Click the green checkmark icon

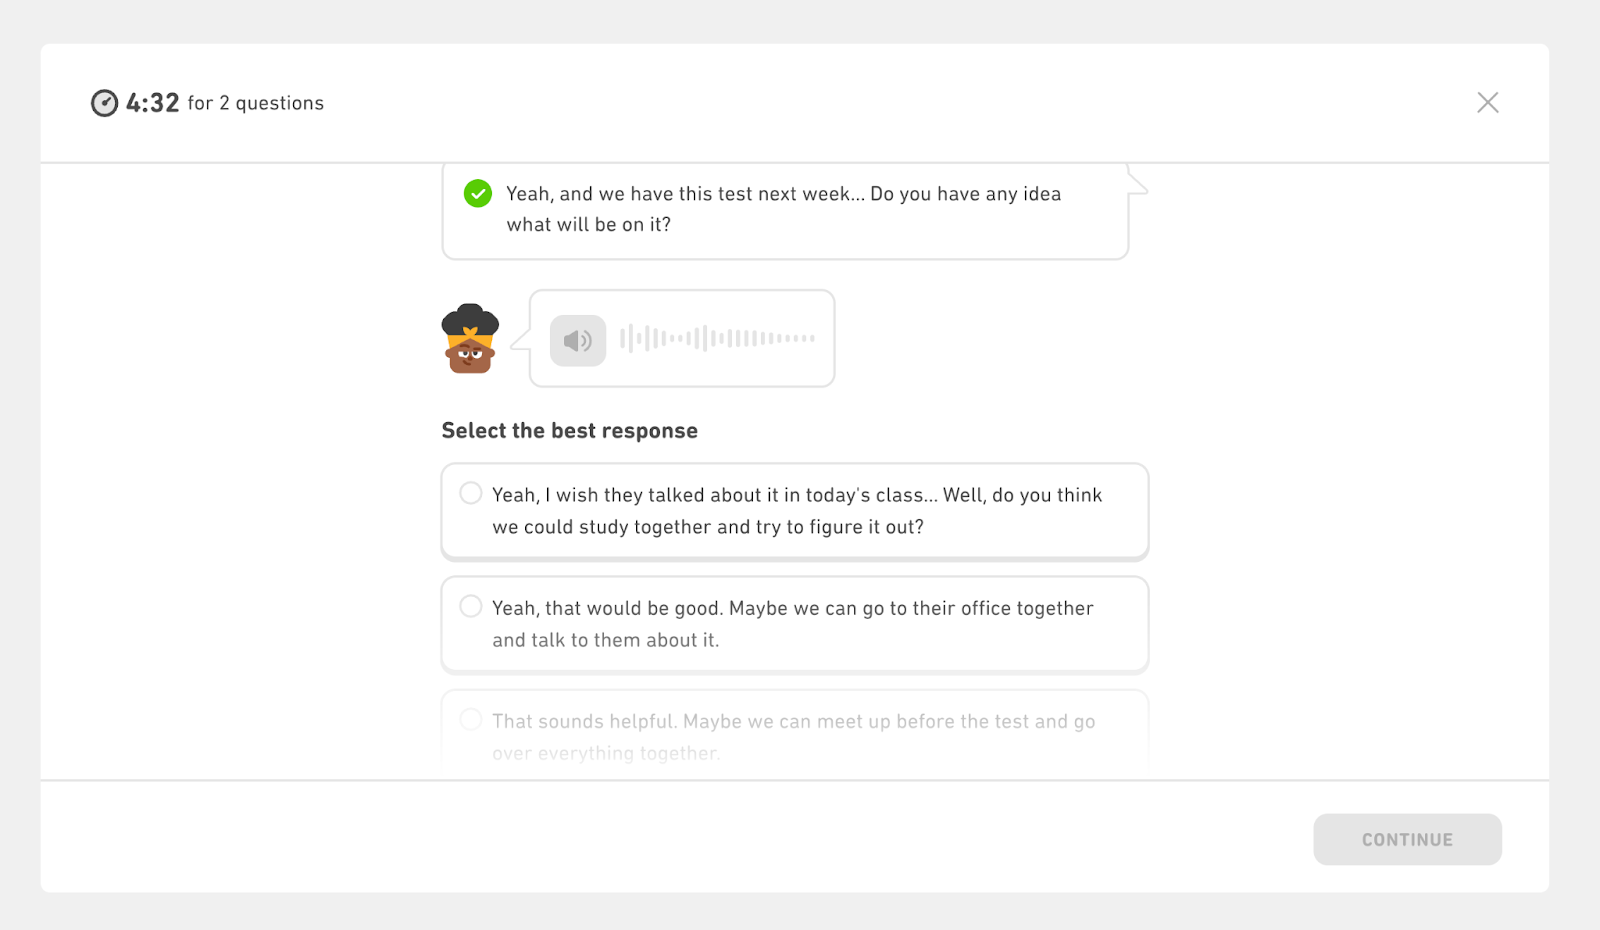tap(478, 194)
